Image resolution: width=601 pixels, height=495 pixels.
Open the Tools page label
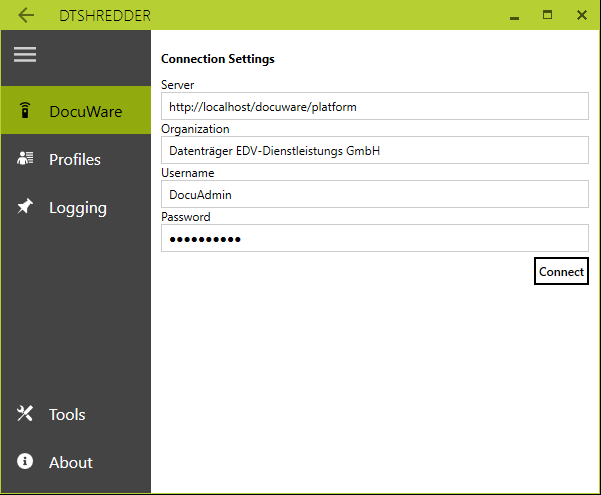pos(67,414)
